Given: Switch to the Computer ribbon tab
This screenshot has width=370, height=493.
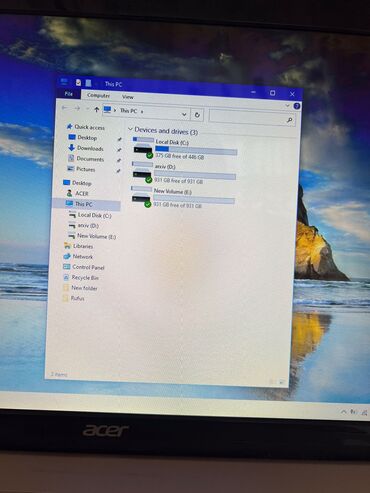Looking at the screenshot, I should pos(98,95).
